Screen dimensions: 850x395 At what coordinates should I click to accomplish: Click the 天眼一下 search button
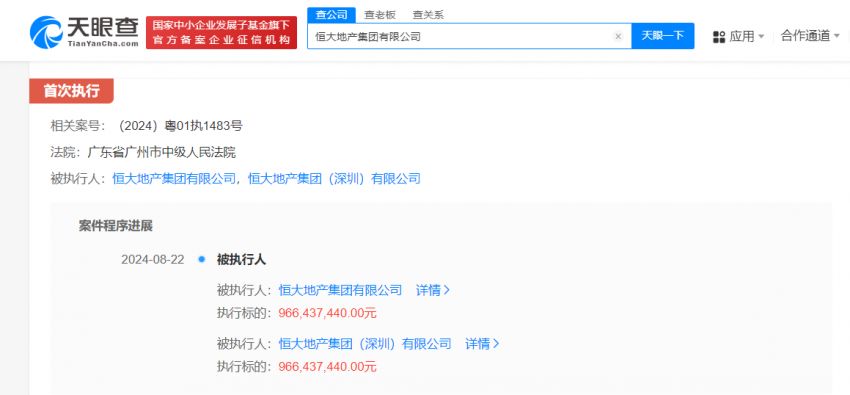[x=663, y=36]
